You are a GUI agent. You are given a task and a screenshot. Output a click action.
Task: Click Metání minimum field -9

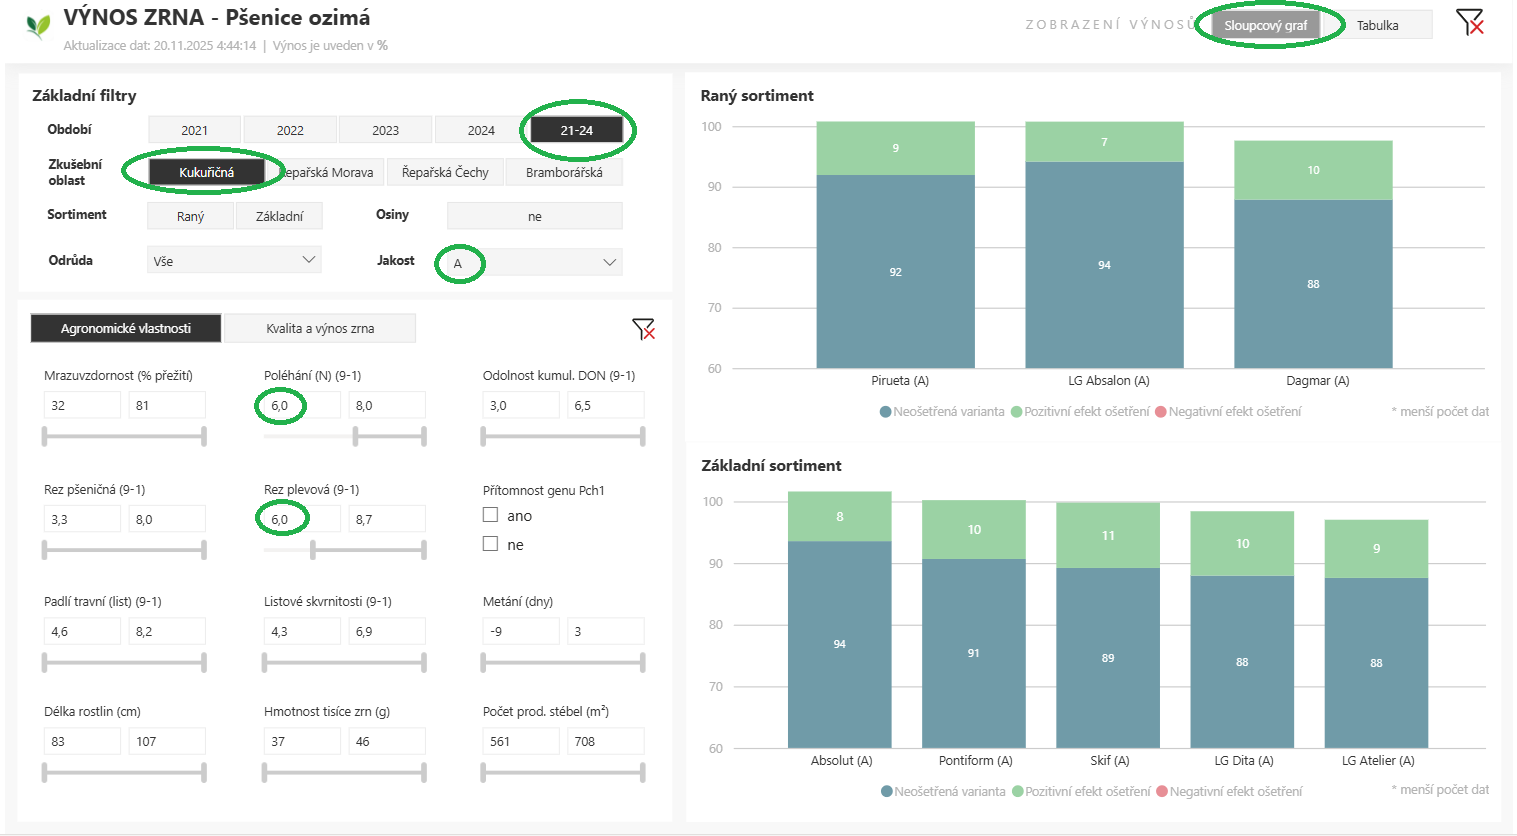(x=521, y=631)
